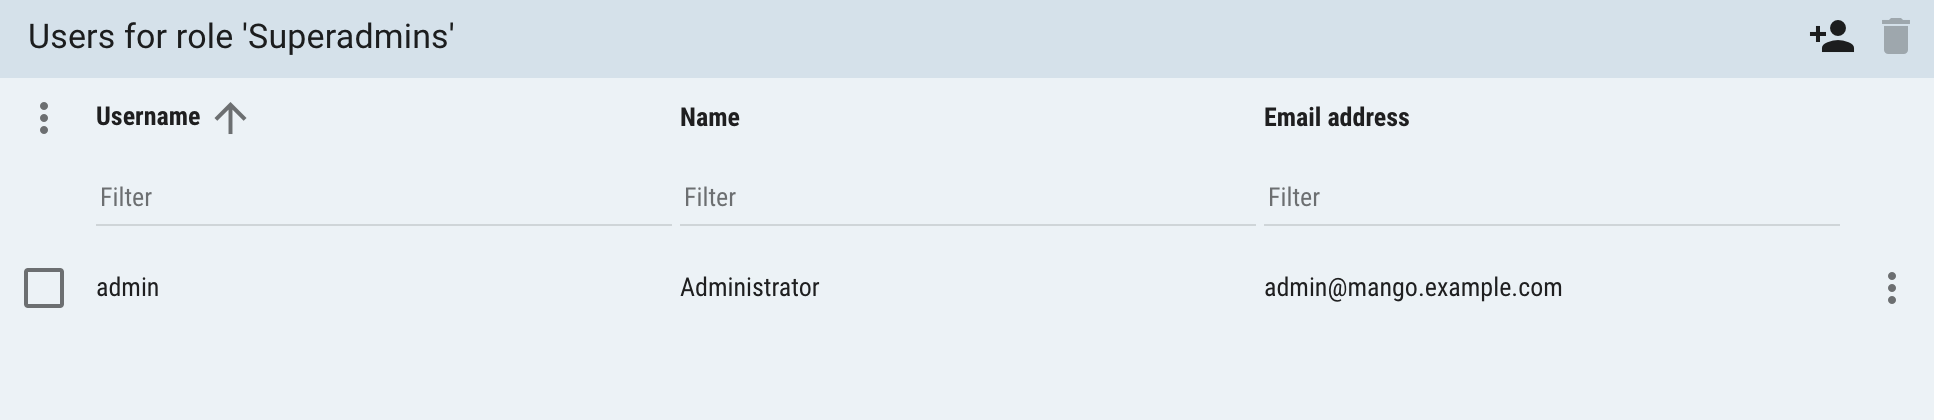The height and width of the screenshot is (420, 1934).
Task: Focus the Name filter field
Action: click(x=968, y=197)
